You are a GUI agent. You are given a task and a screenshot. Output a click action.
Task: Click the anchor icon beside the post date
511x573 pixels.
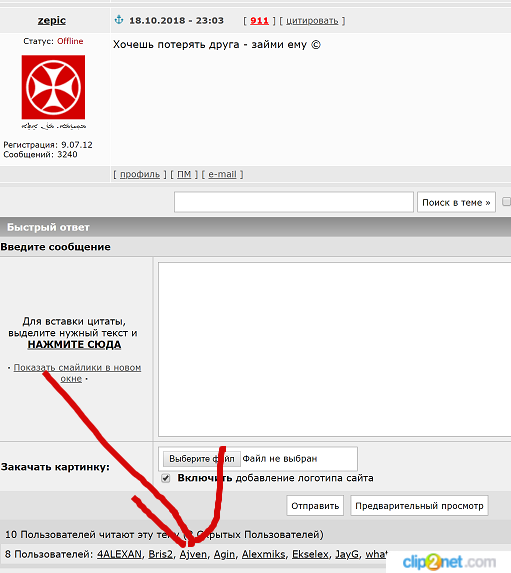(119, 20)
